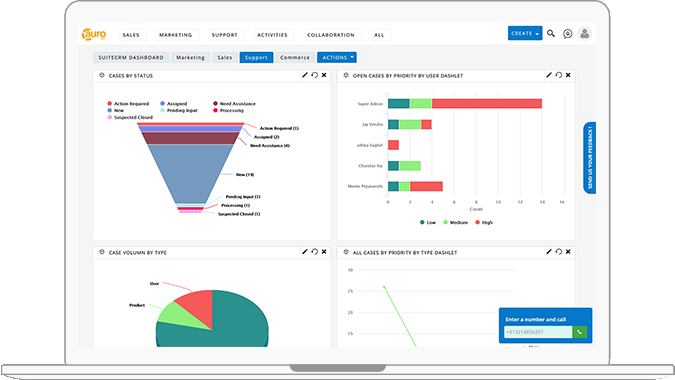The width and height of the screenshot is (675, 380).
Task: Toggle Action Required legend in funnel chart
Action: [128, 104]
